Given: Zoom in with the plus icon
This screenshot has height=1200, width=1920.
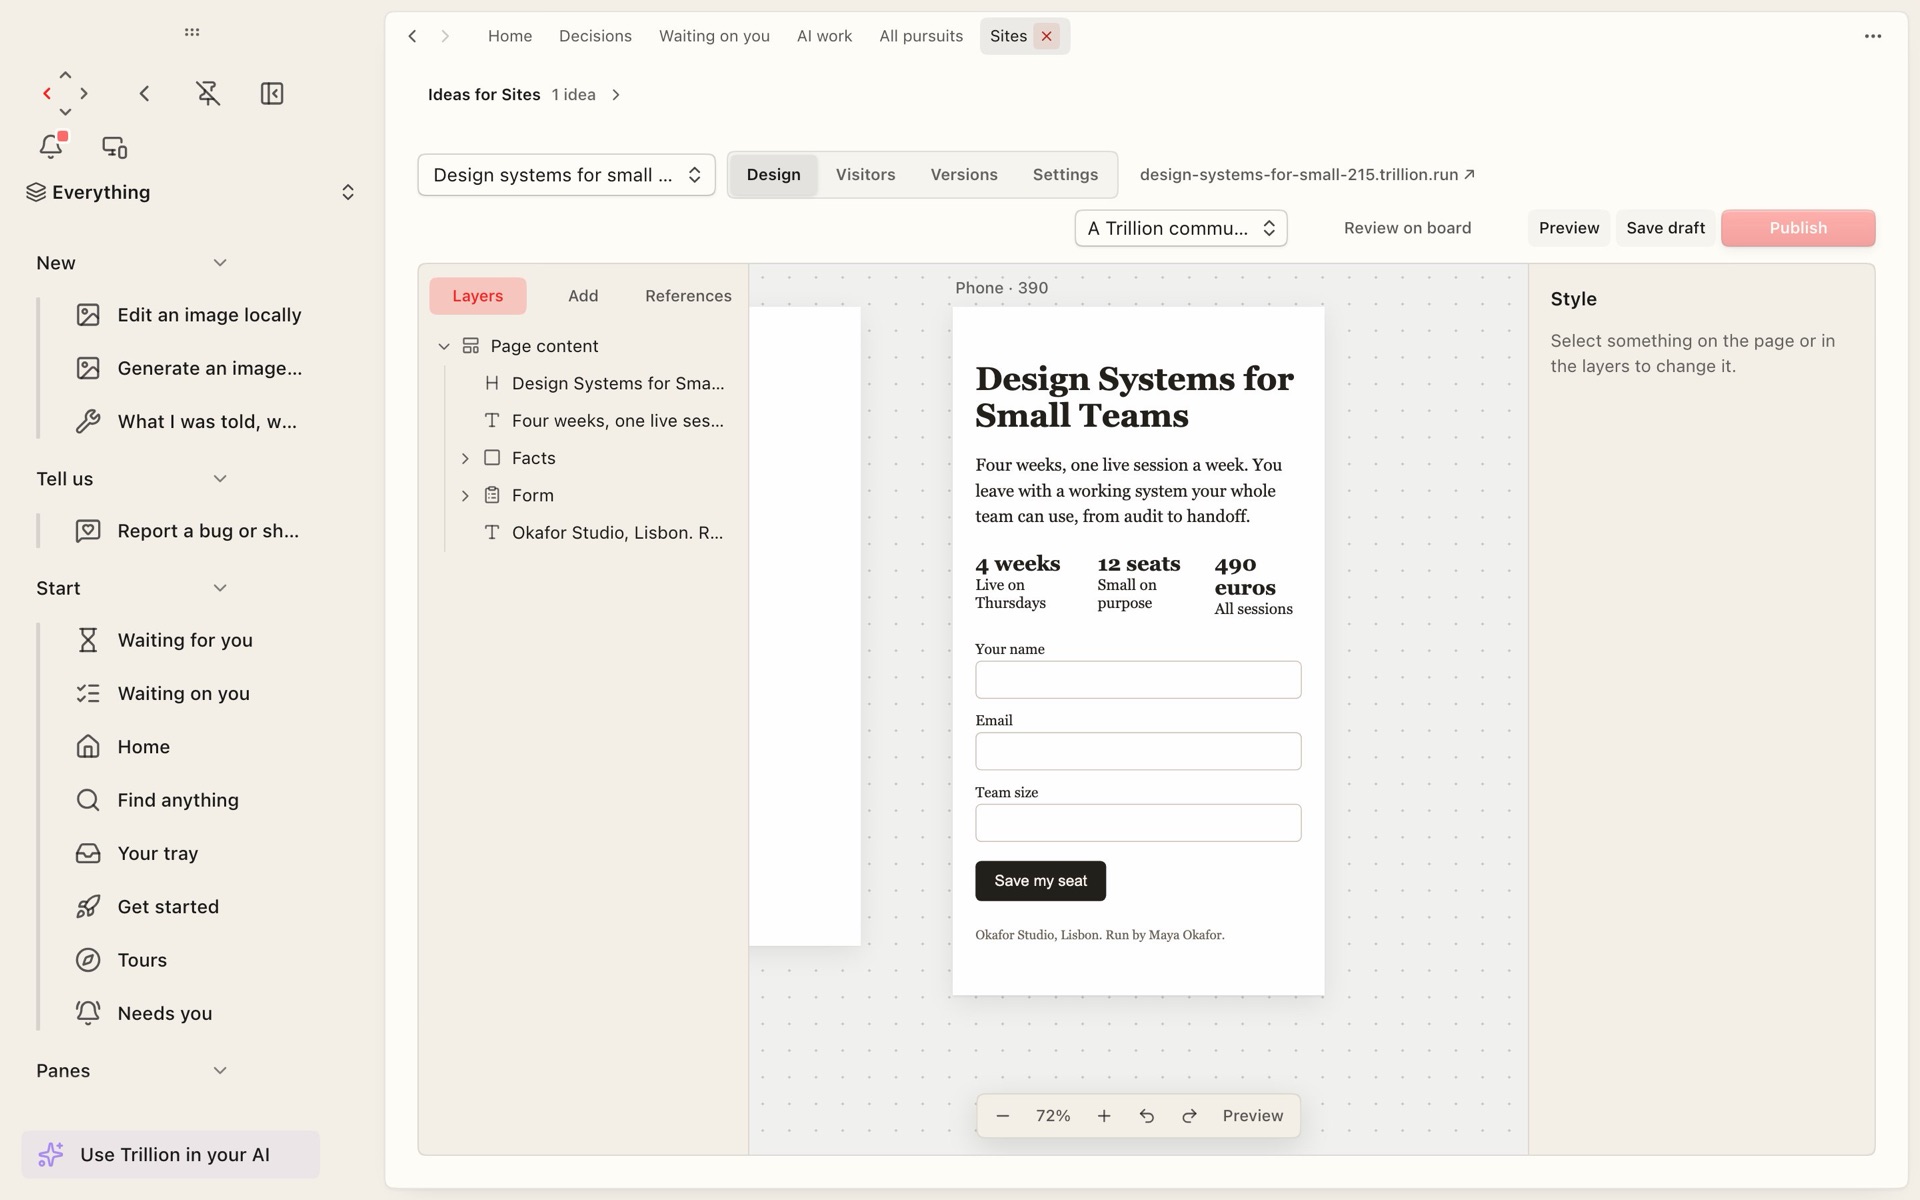Looking at the screenshot, I should tap(1104, 1116).
